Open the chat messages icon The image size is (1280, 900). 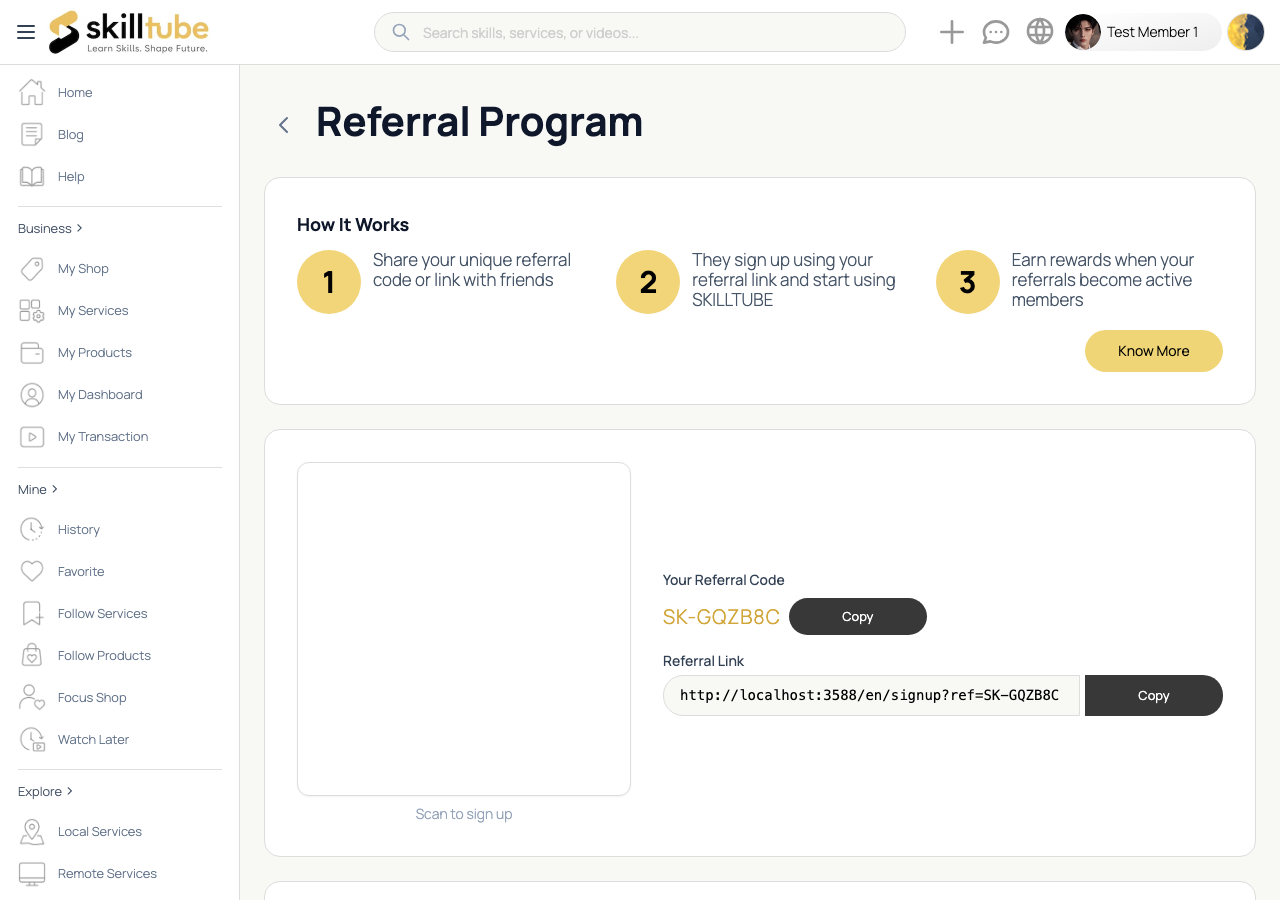[996, 32]
